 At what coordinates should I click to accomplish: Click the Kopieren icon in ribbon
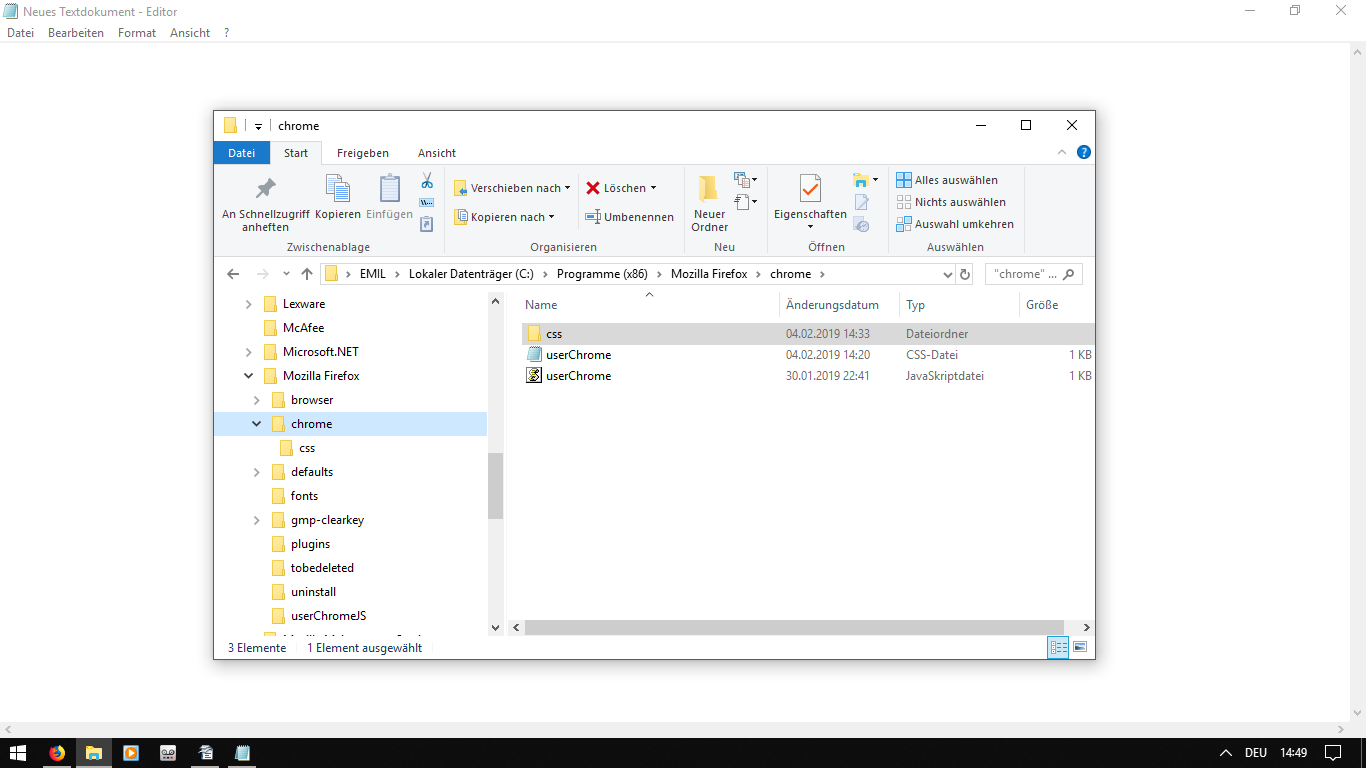coord(338,188)
